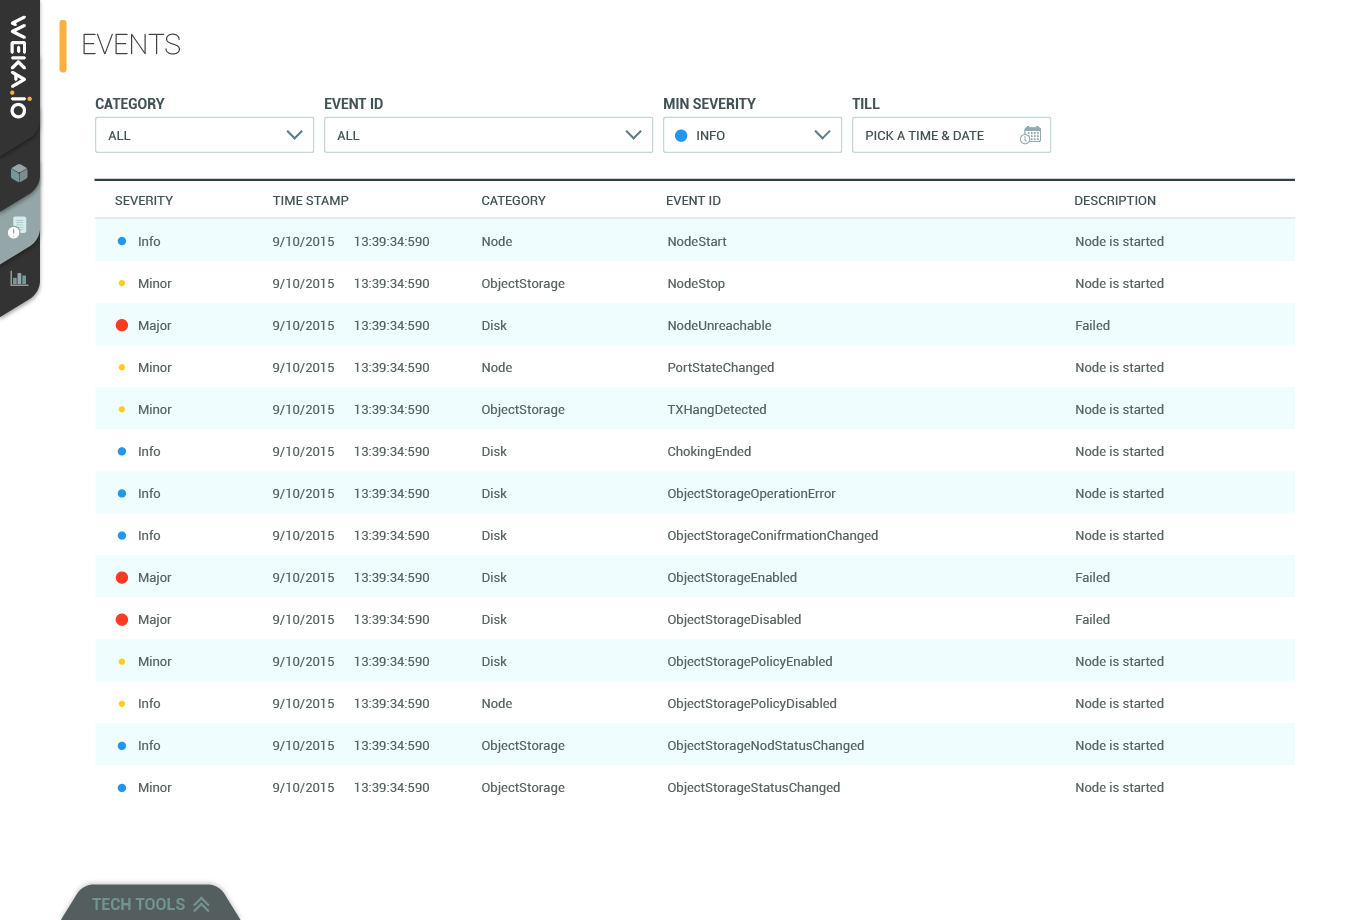
Task: Click the DESCRIPTION column header
Action: click(x=1115, y=200)
